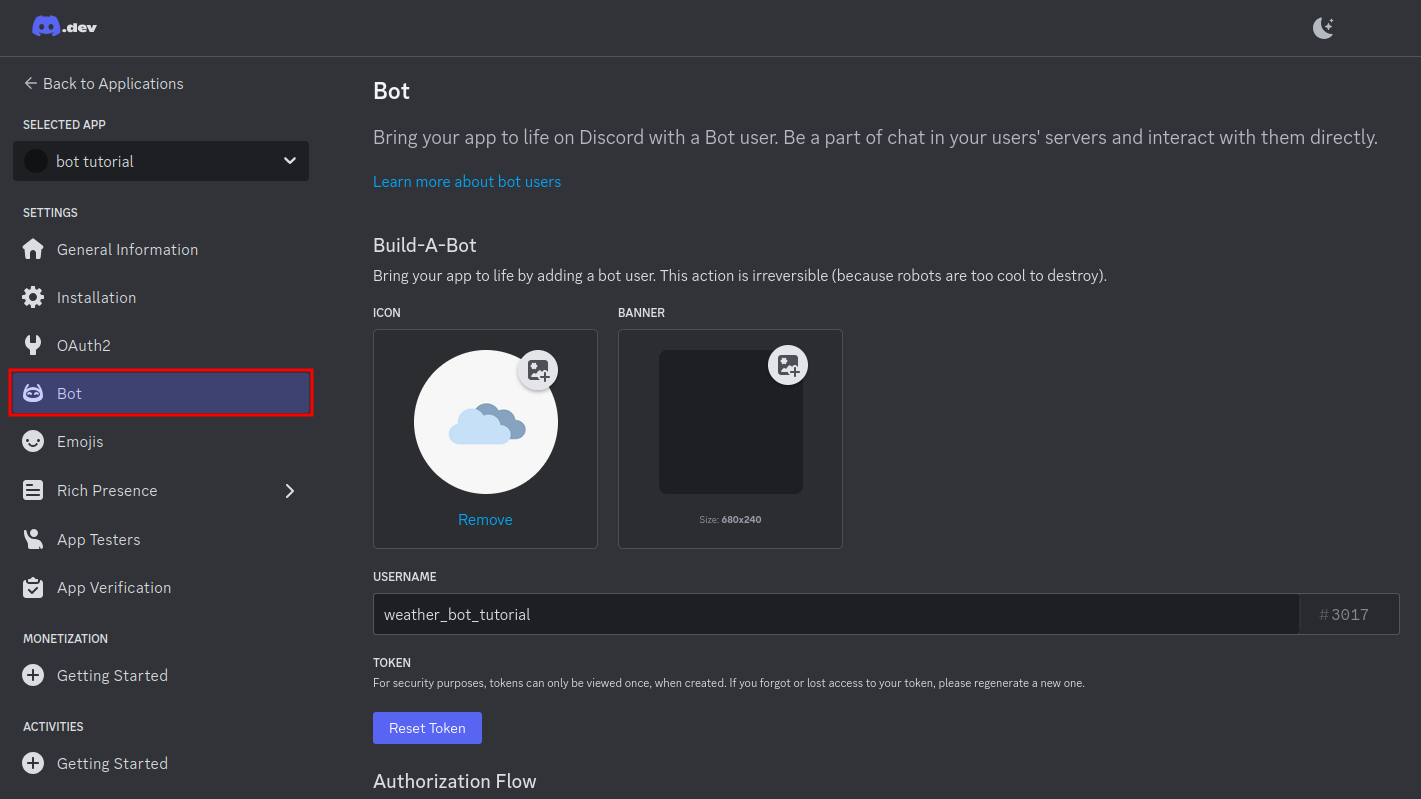Open Activities Getting Started
Image resolution: width=1421 pixels, height=799 pixels.
coord(112,763)
